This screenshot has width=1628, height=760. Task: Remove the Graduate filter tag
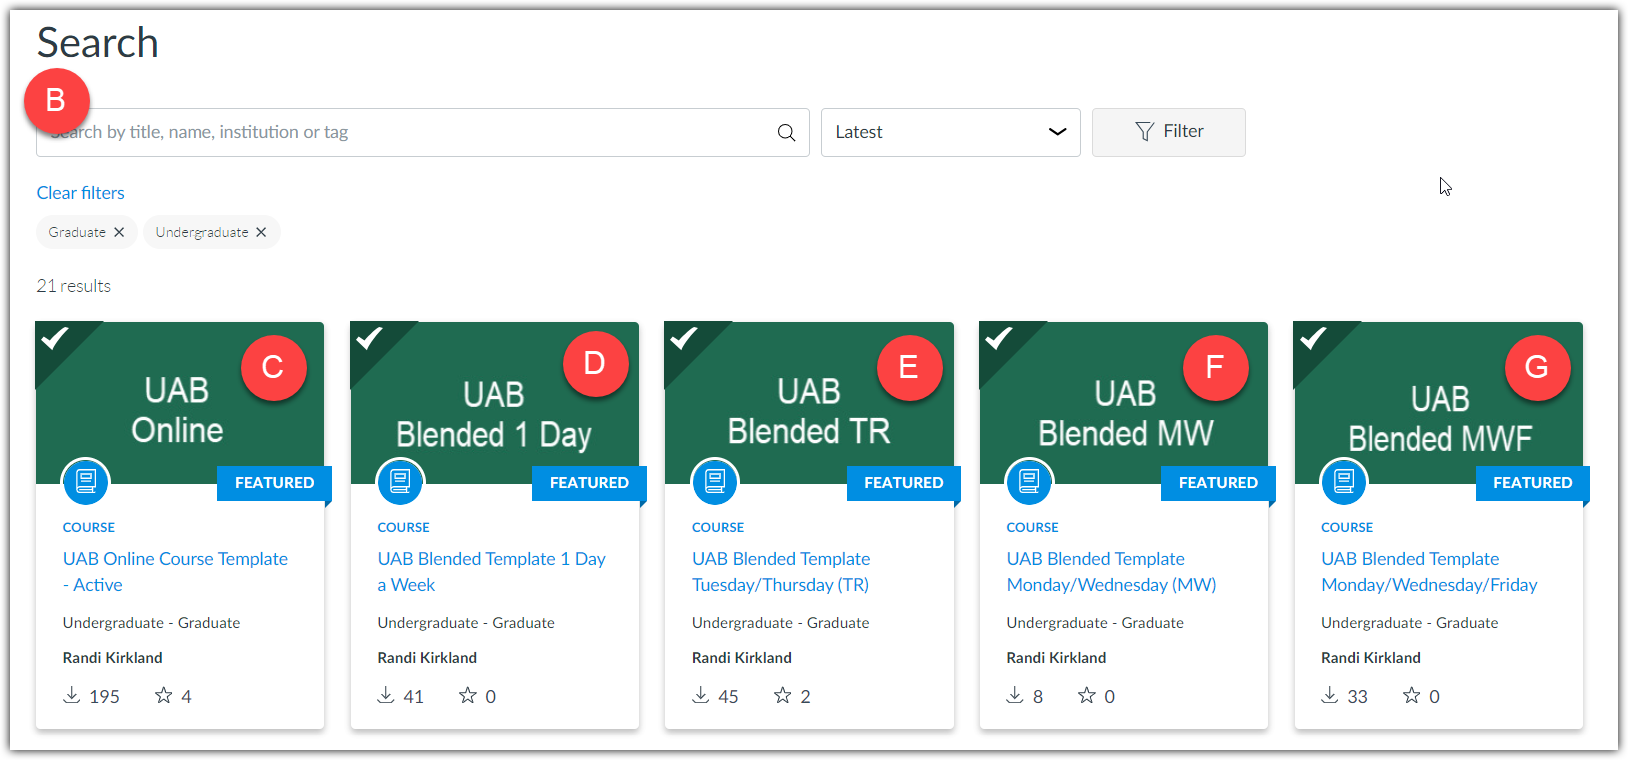tap(119, 232)
